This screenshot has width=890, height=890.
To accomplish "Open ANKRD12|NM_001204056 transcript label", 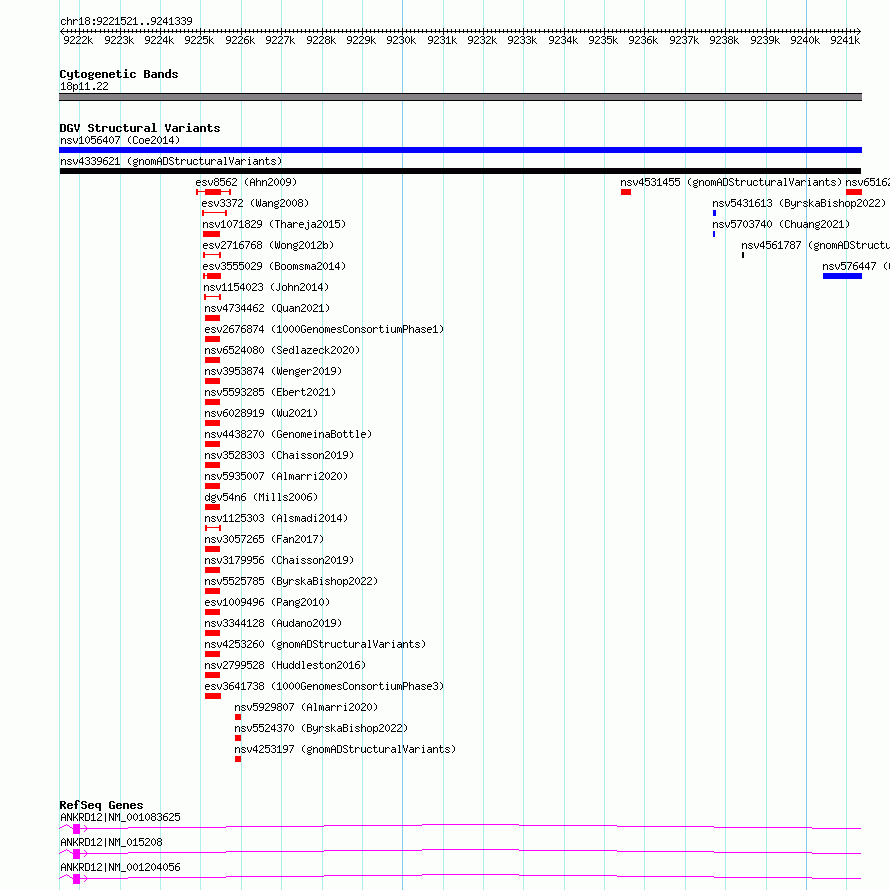I will [x=120, y=867].
